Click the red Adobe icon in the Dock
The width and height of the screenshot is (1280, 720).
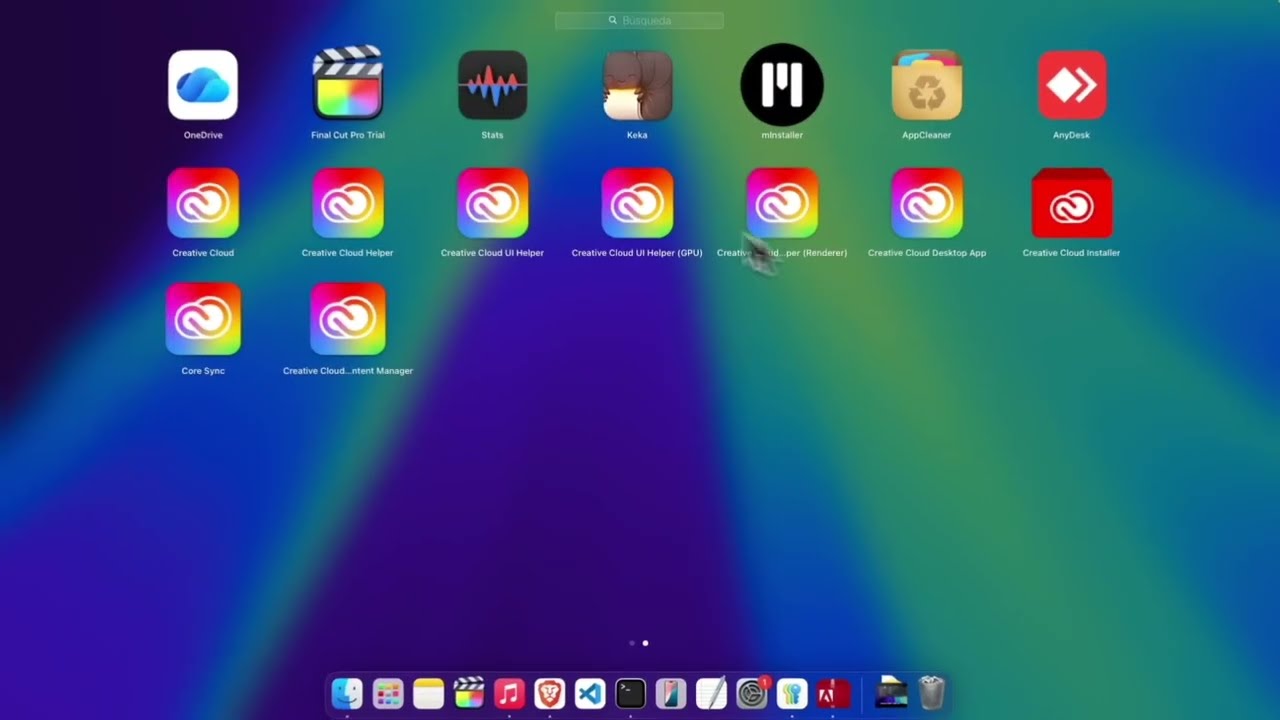click(x=833, y=693)
